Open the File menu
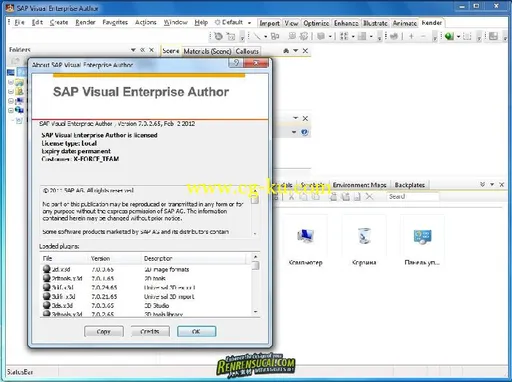Image resolution: width=512 pixels, height=382 pixels. (x=19, y=22)
